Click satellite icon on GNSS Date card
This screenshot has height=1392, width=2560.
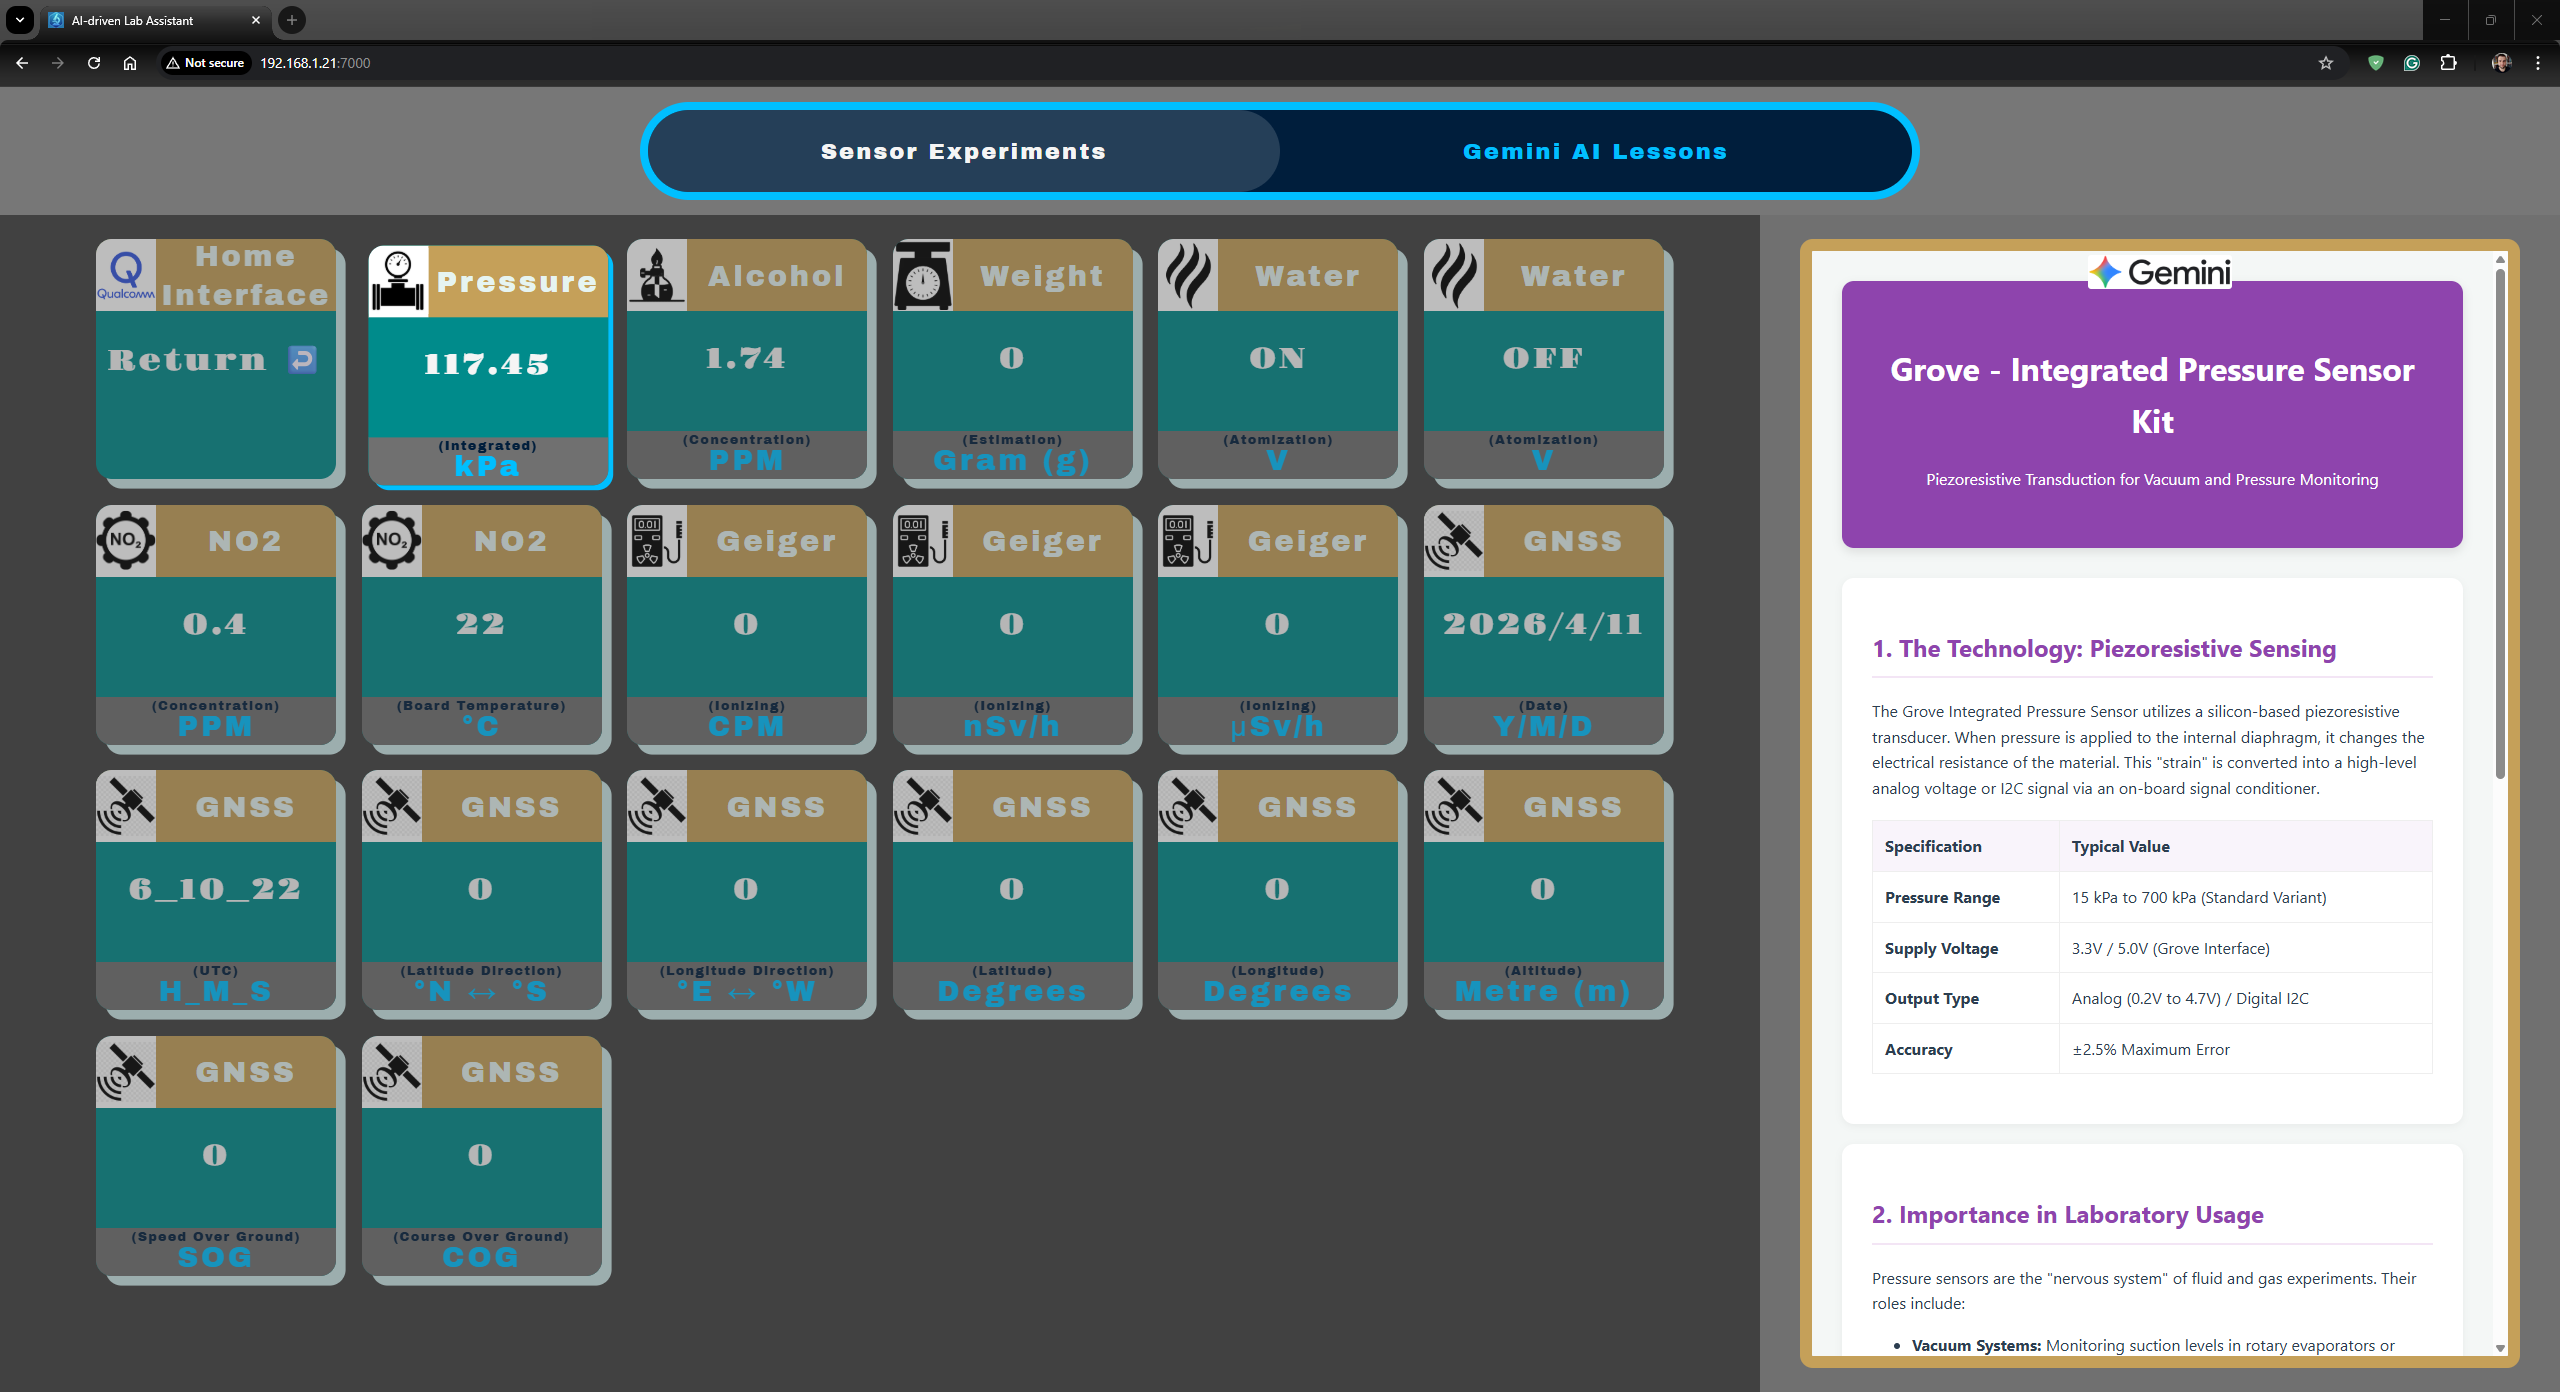(1454, 540)
